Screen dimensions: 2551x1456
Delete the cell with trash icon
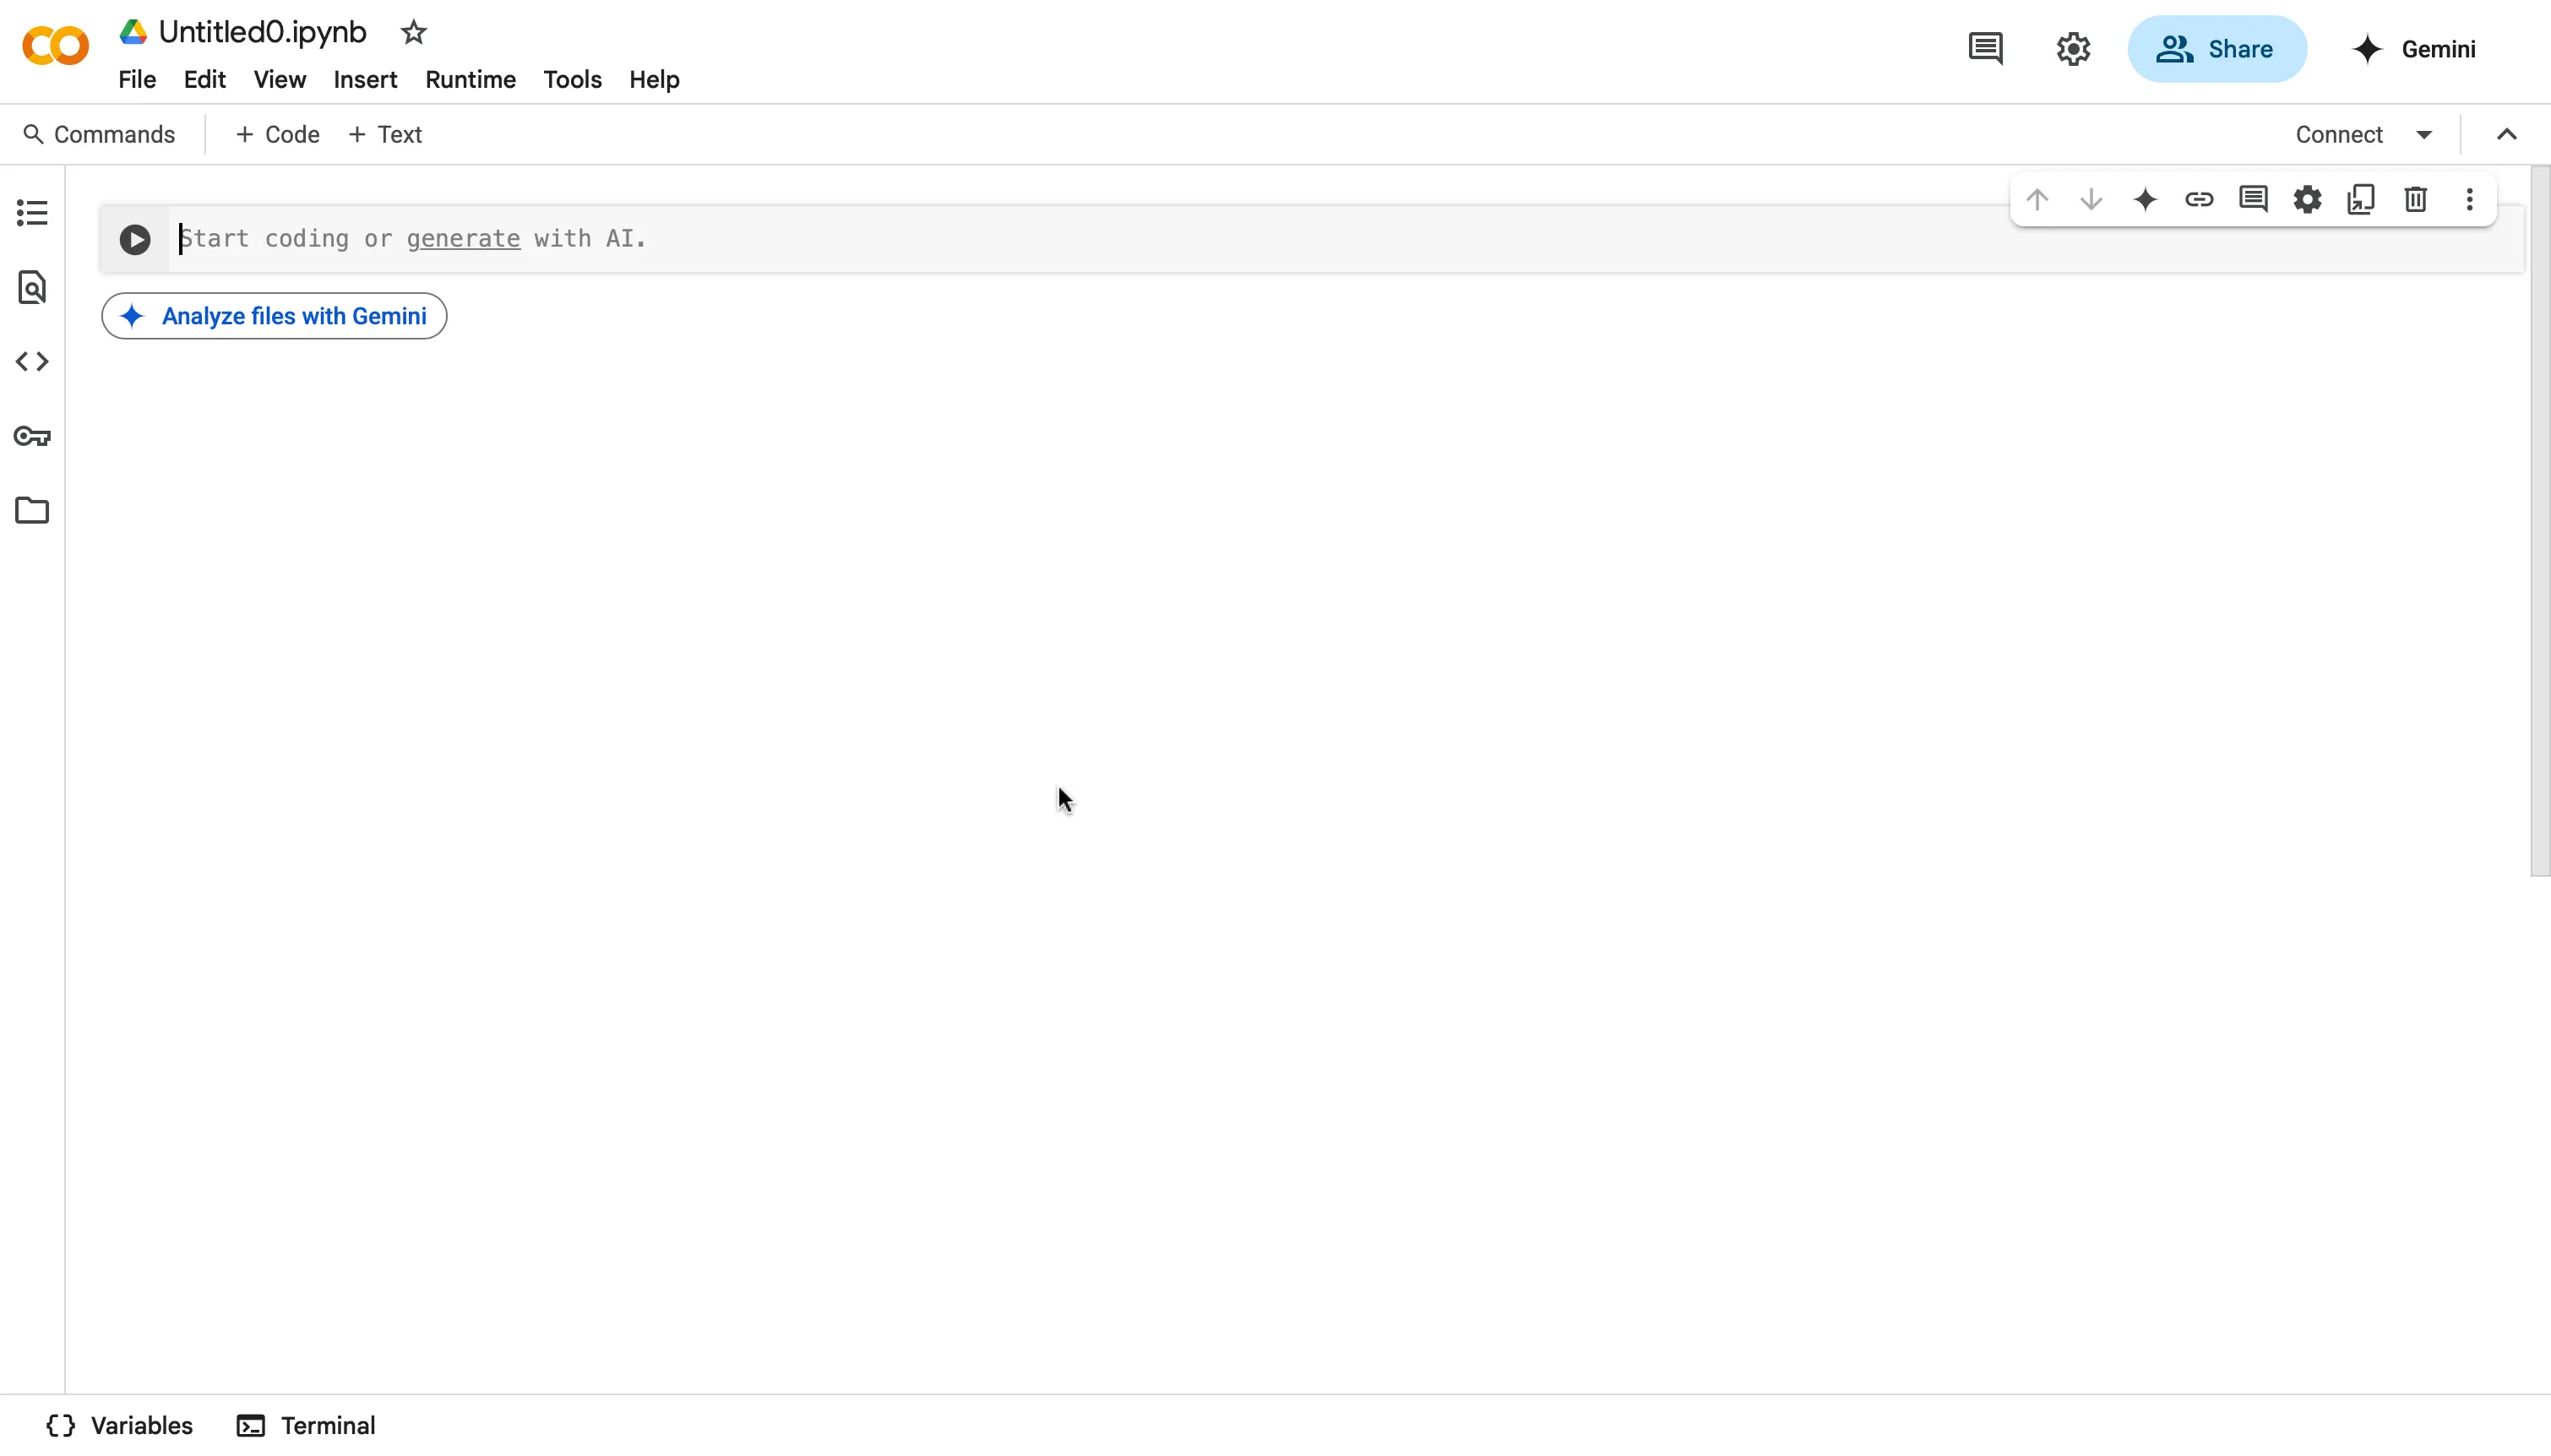click(2415, 199)
